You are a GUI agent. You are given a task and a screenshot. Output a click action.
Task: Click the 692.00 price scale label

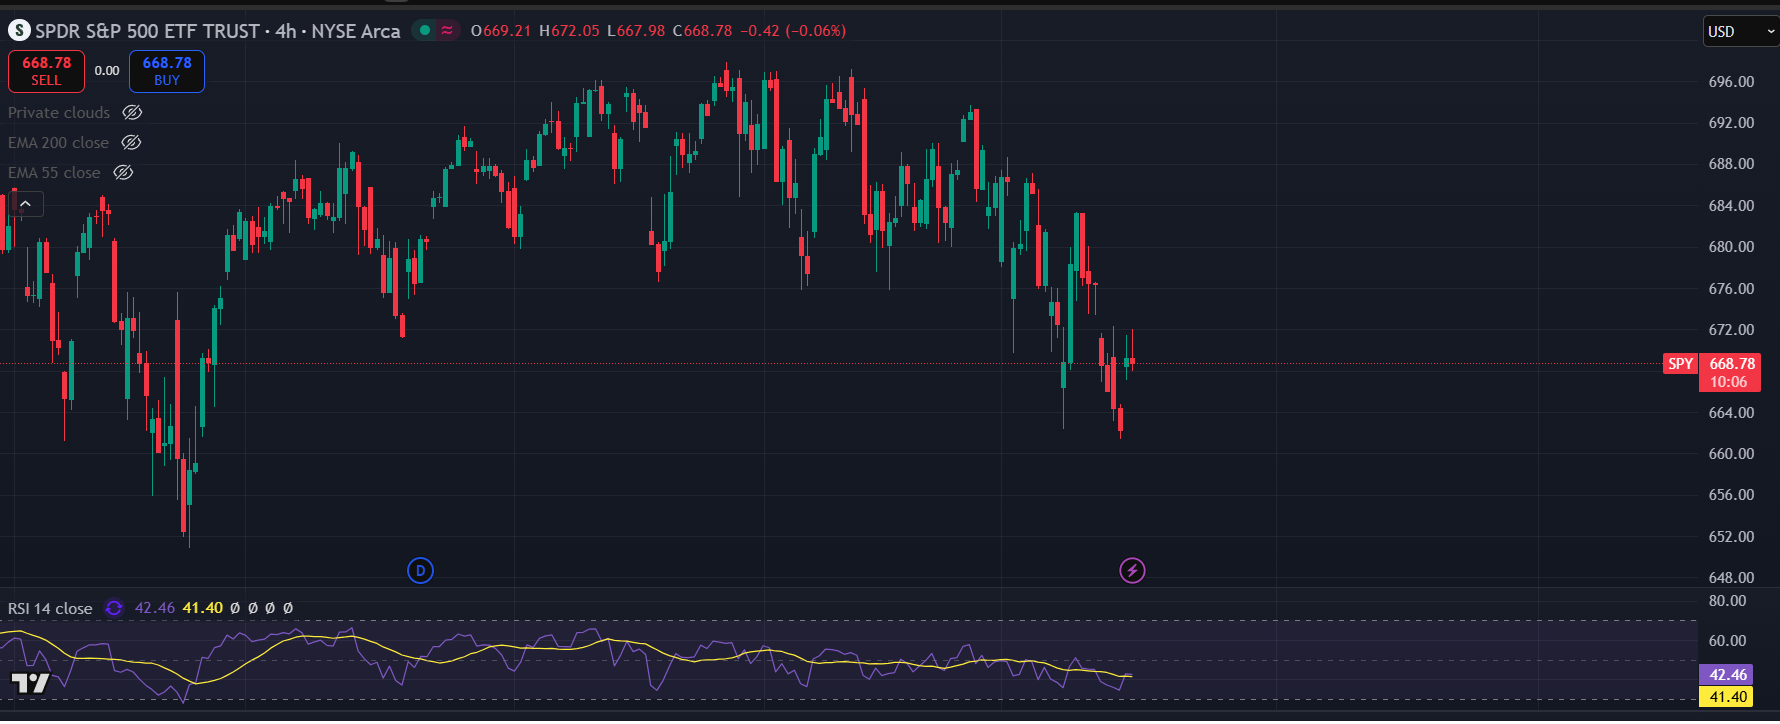click(1731, 123)
